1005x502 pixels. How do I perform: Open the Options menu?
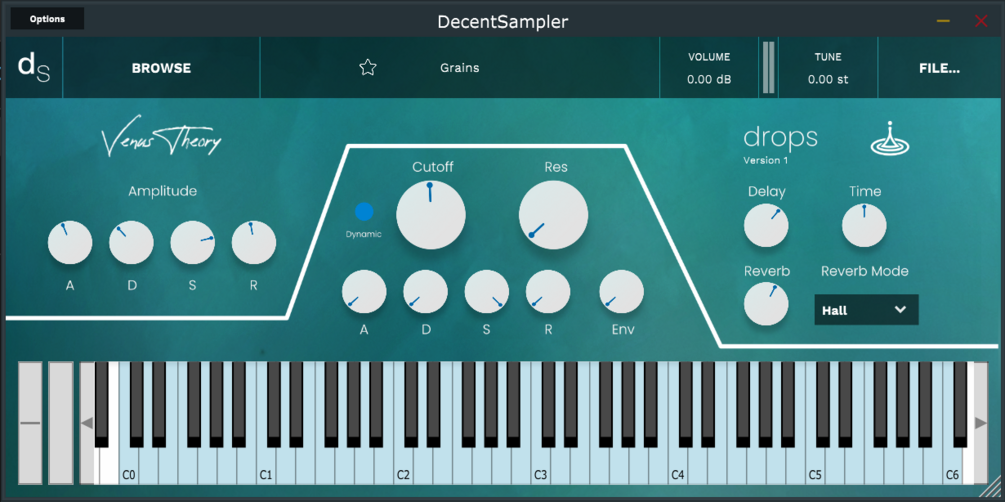tap(47, 19)
